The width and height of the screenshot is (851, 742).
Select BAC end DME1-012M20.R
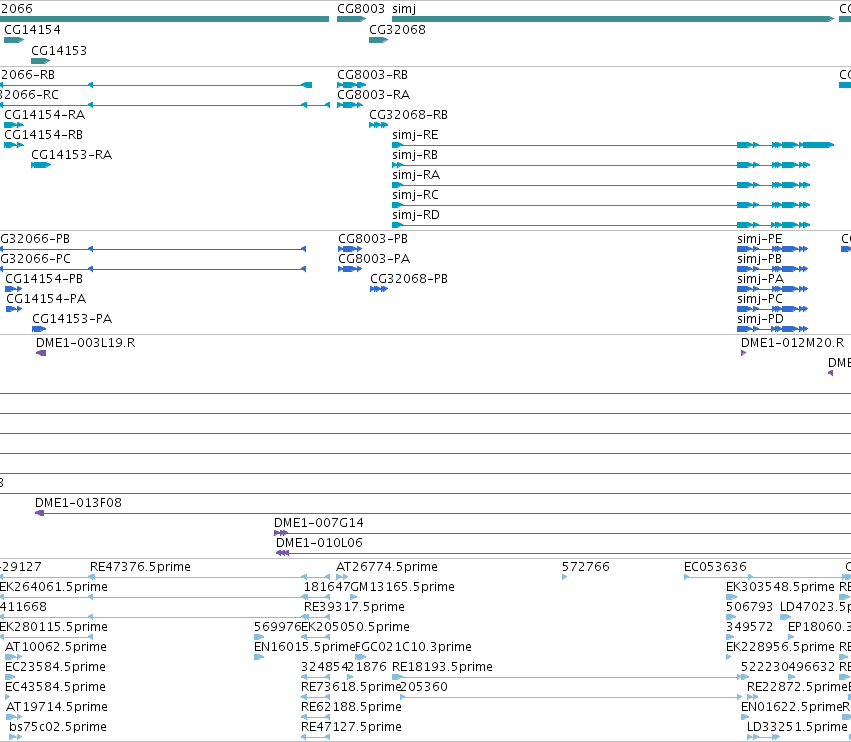pyautogui.click(x=792, y=343)
